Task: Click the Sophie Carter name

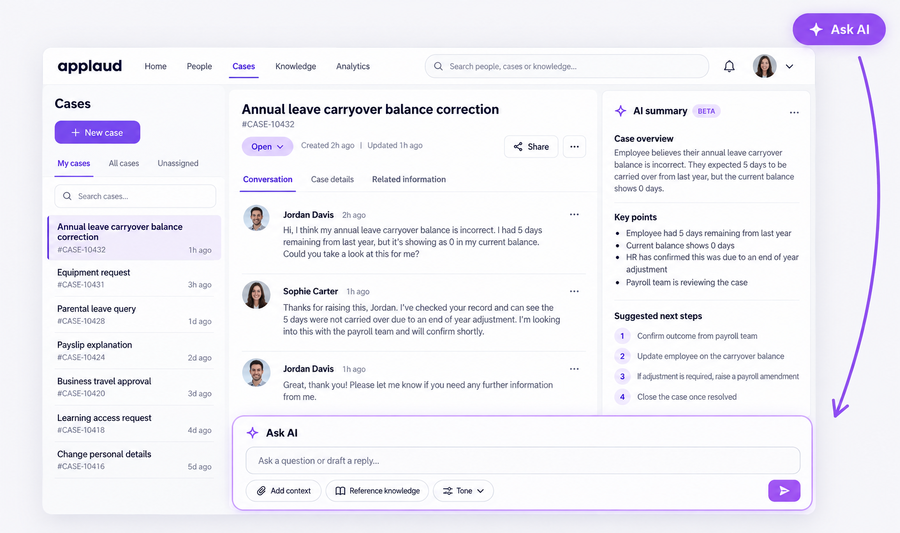Action: [311, 291]
